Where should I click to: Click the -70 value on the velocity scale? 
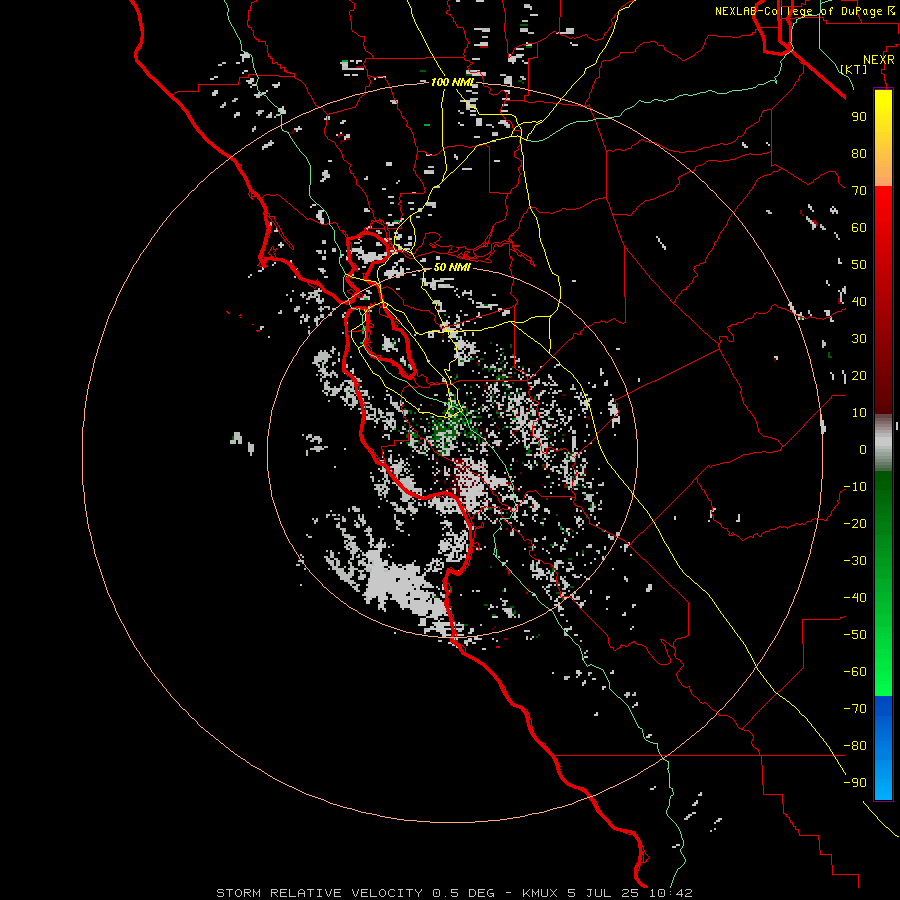pos(855,709)
